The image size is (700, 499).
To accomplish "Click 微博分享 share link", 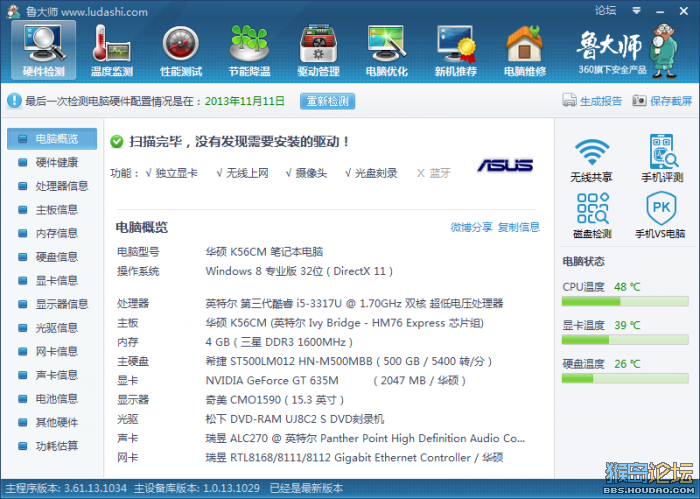I will click(x=471, y=227).
